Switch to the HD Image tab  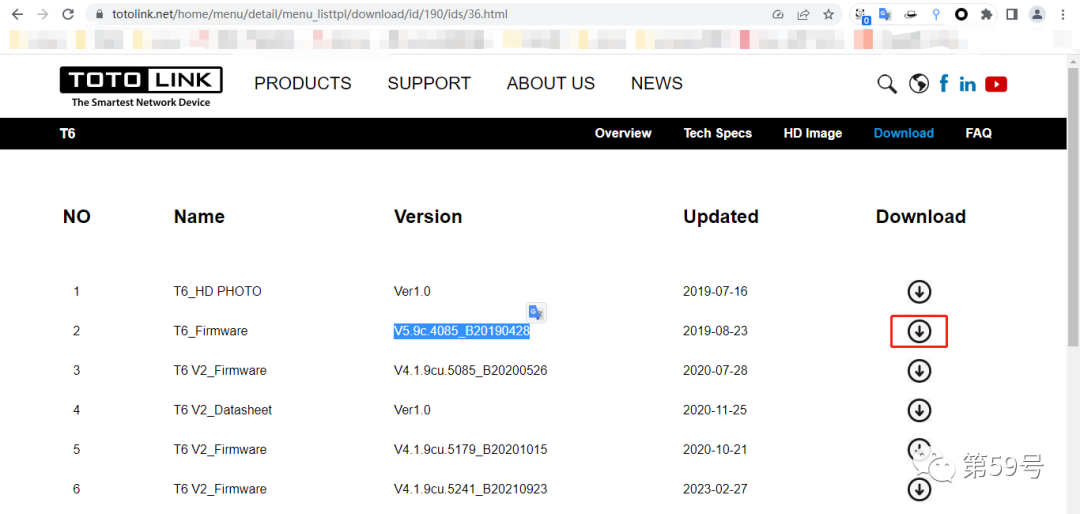click(812, 134)
